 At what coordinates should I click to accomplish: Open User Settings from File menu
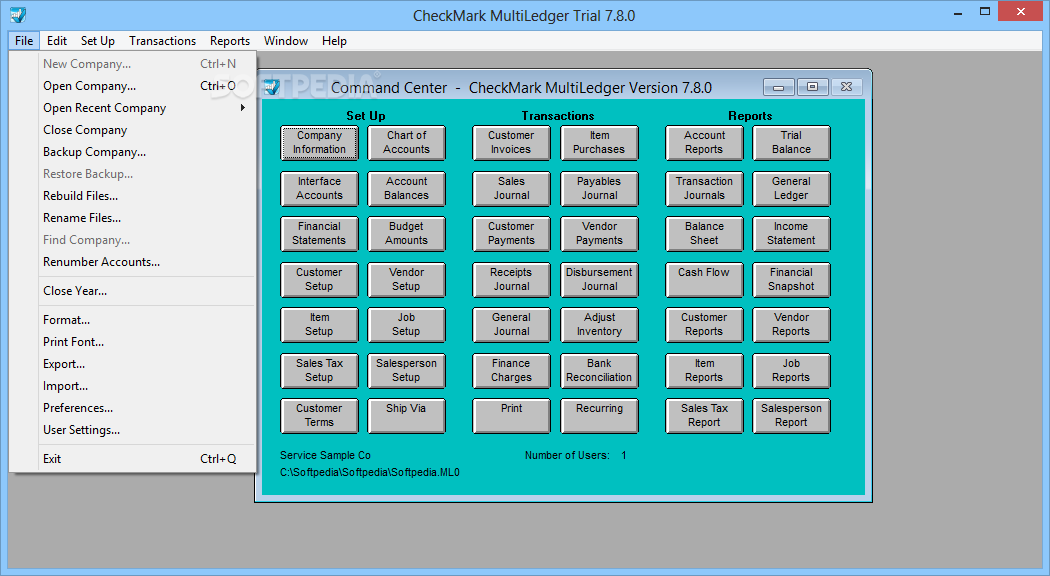(133, 430)
